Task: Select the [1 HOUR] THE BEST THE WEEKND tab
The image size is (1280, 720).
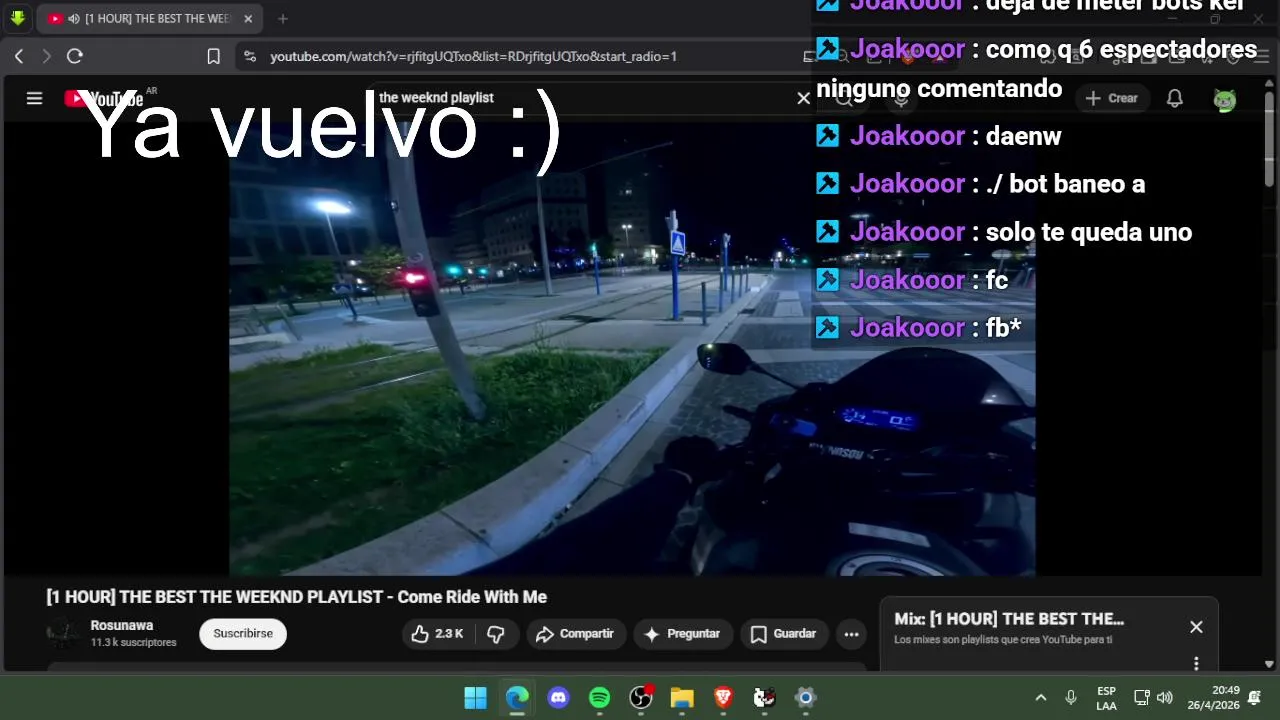Action: coord(148,18)
